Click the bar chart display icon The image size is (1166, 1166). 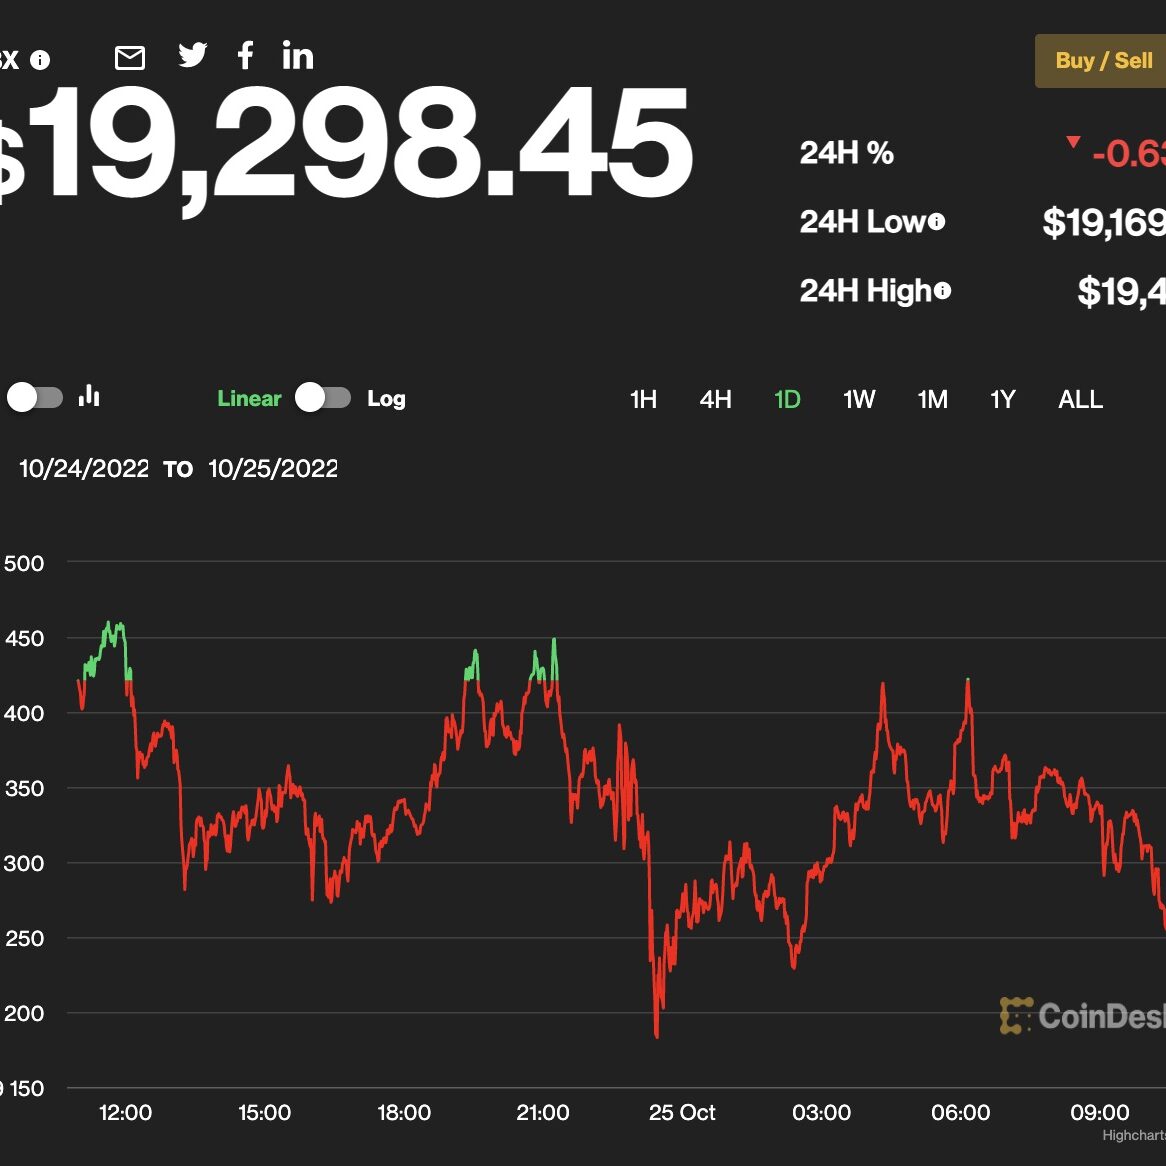point(89,397)
